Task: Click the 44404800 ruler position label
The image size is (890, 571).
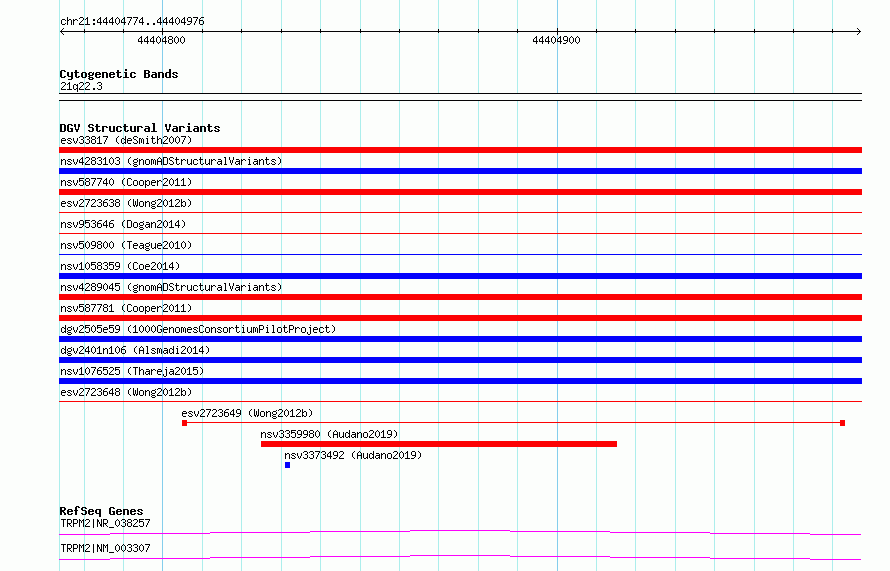Action: (x=161, y=40)
